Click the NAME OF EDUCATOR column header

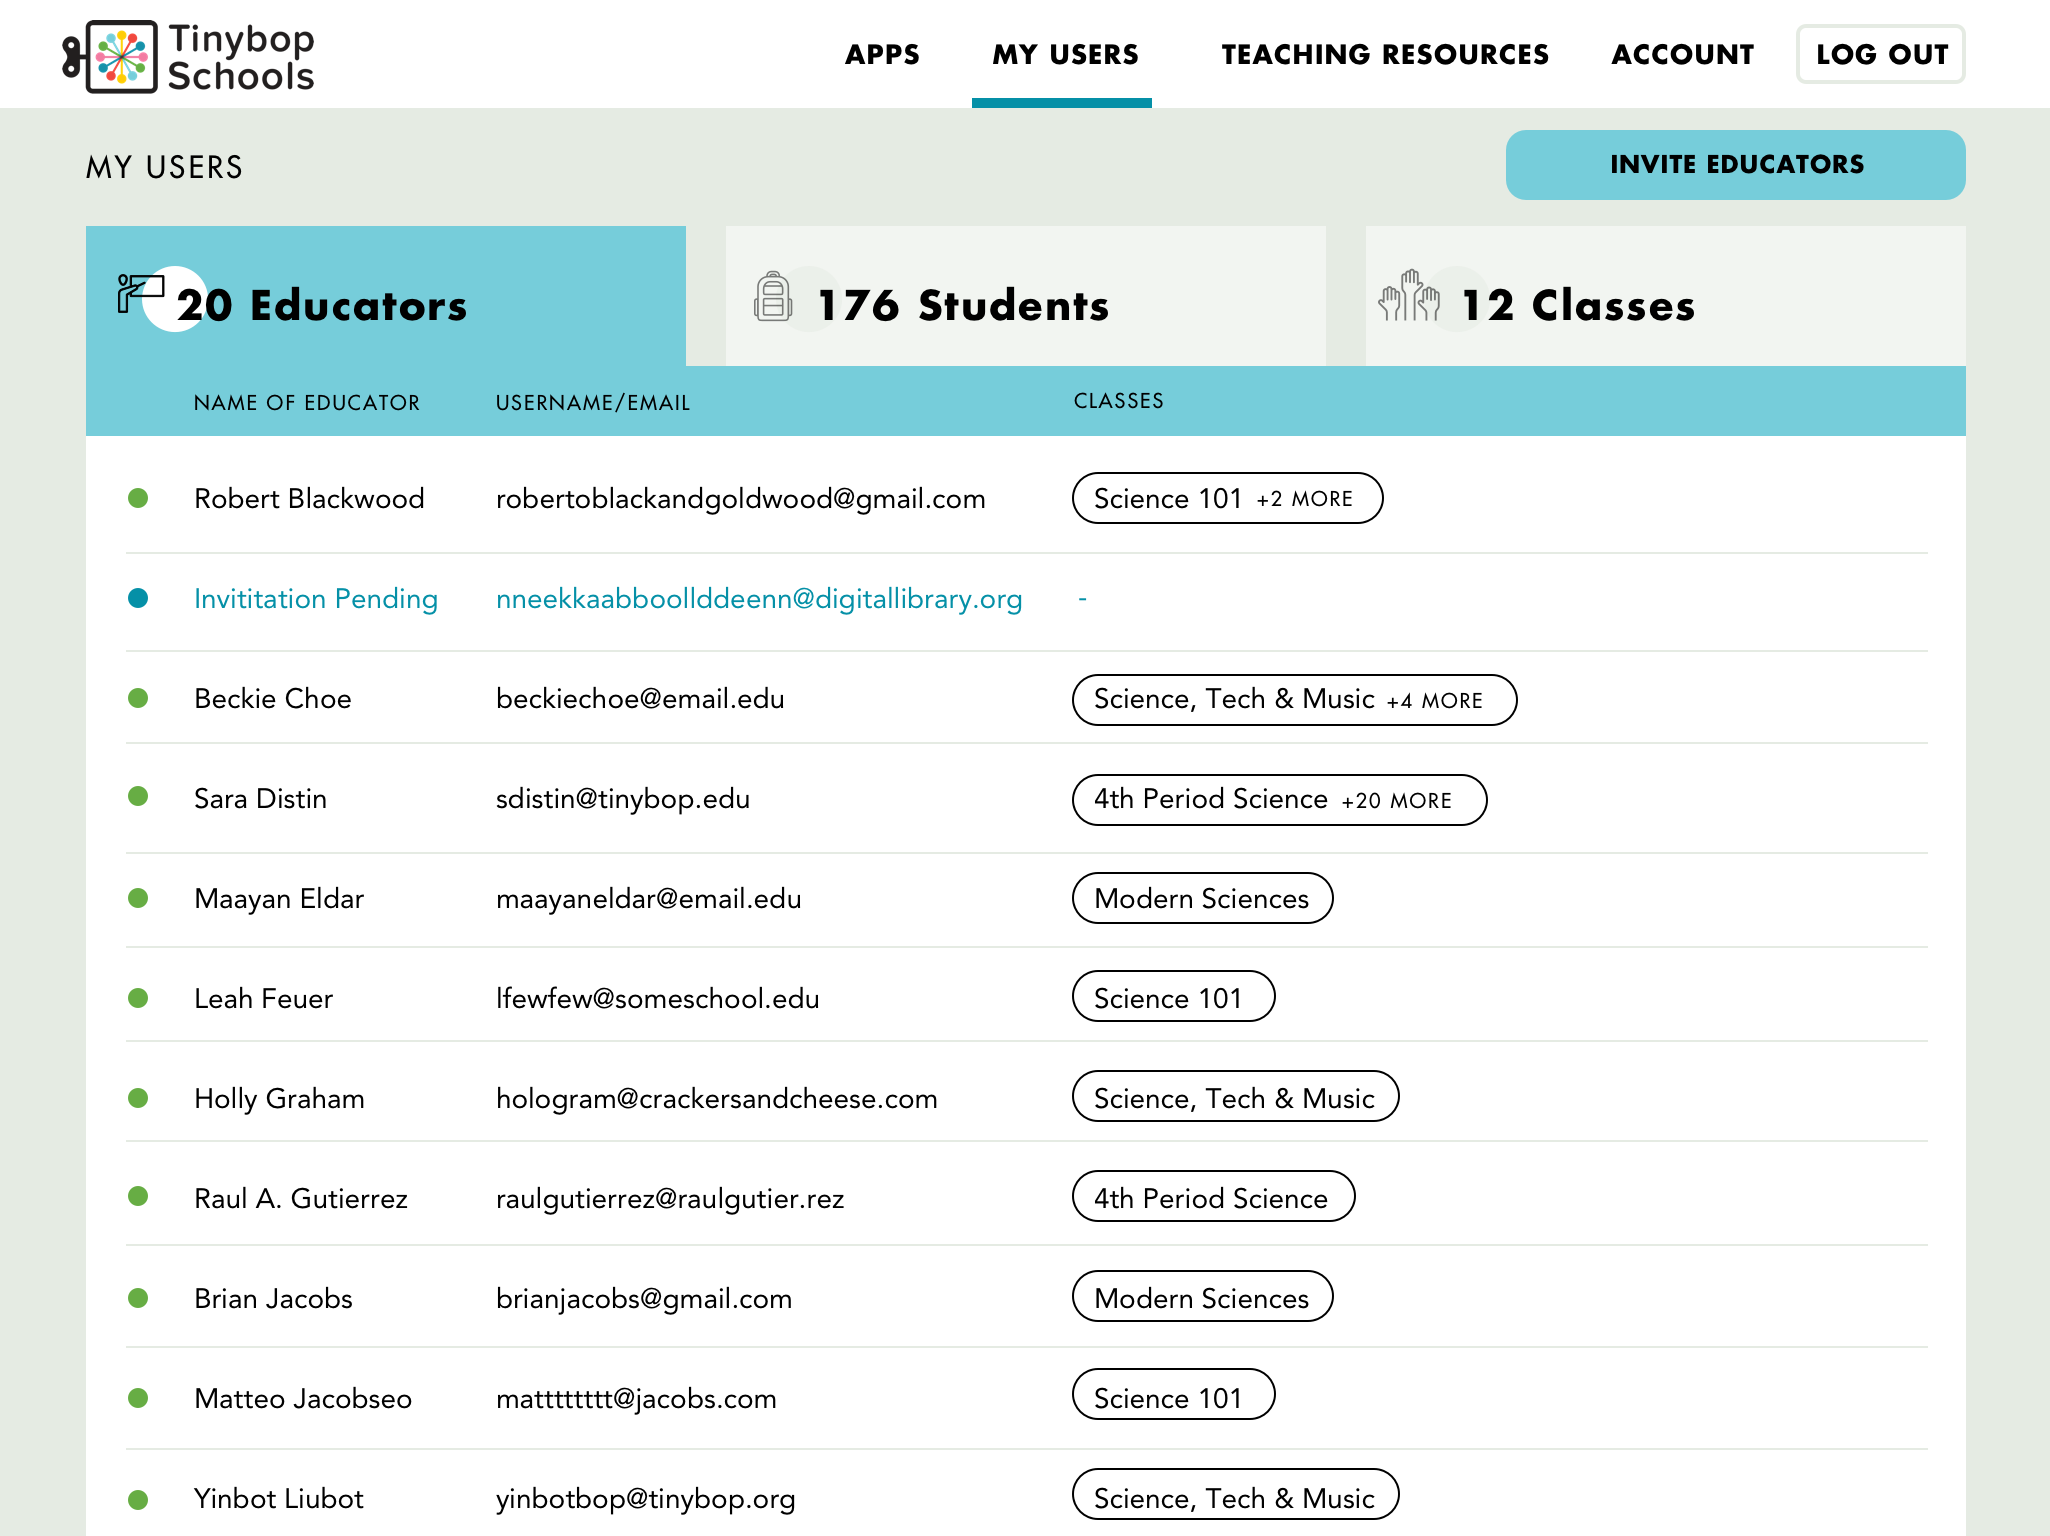tap(307, 402)
